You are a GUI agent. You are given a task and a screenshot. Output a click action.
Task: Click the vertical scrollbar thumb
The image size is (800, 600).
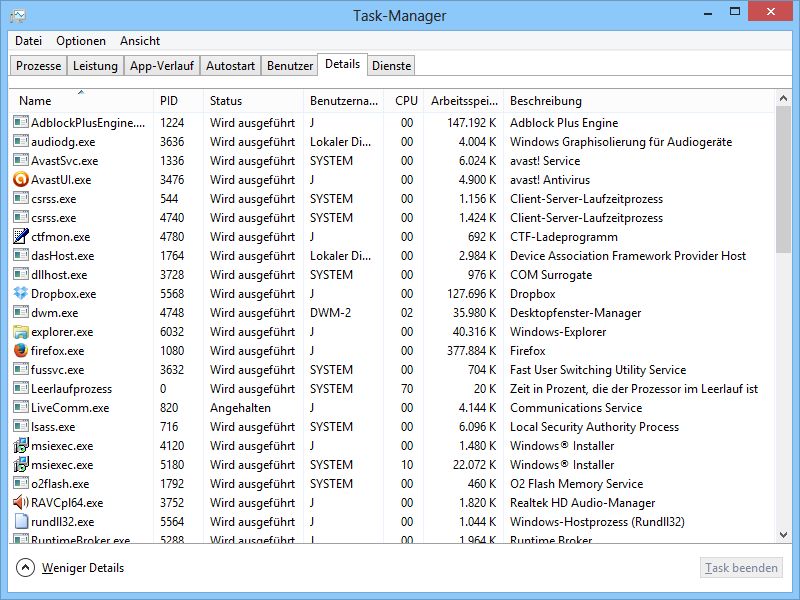pos(783,180)
